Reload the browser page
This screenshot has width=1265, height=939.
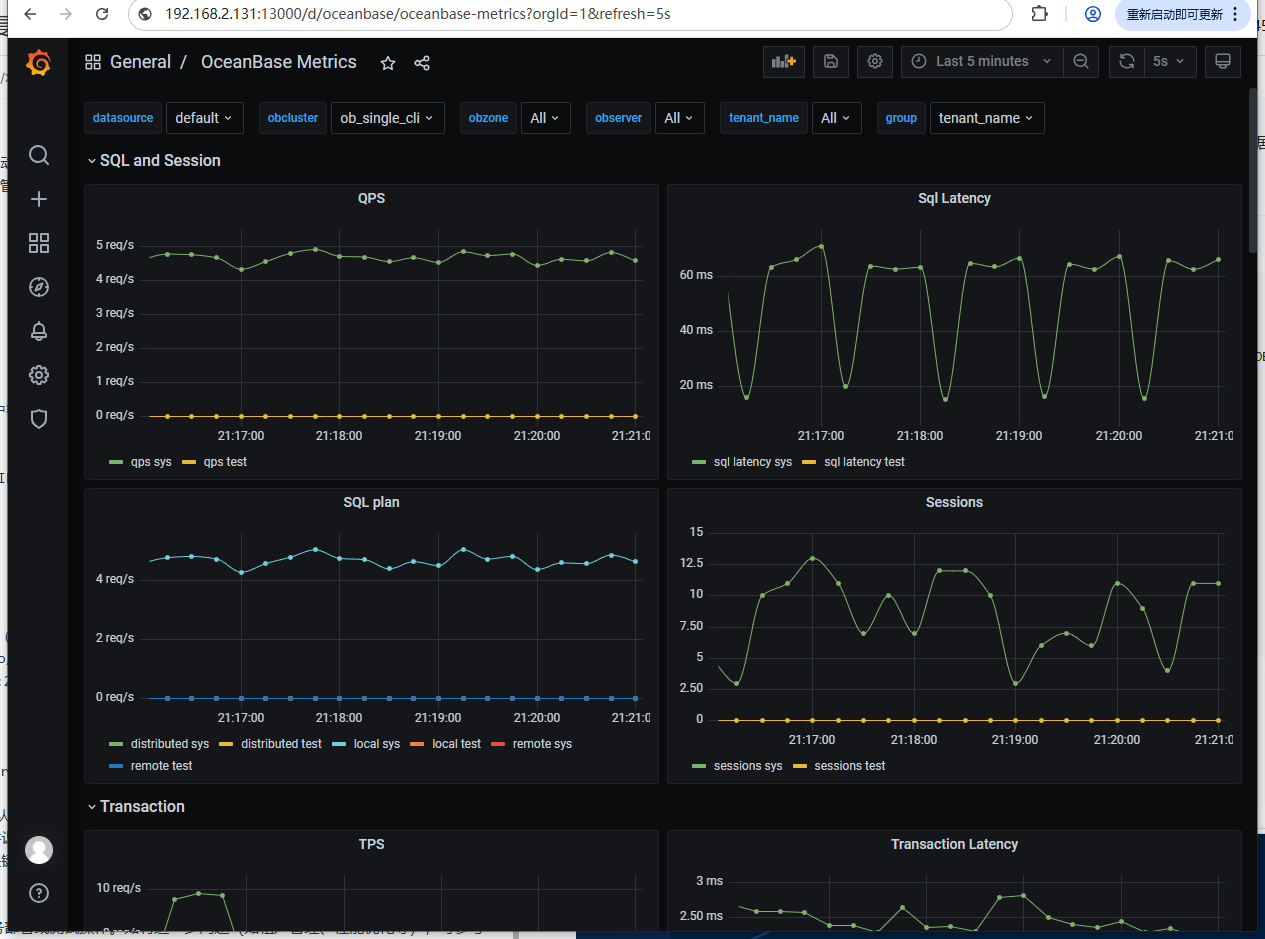tap(102, 14)
